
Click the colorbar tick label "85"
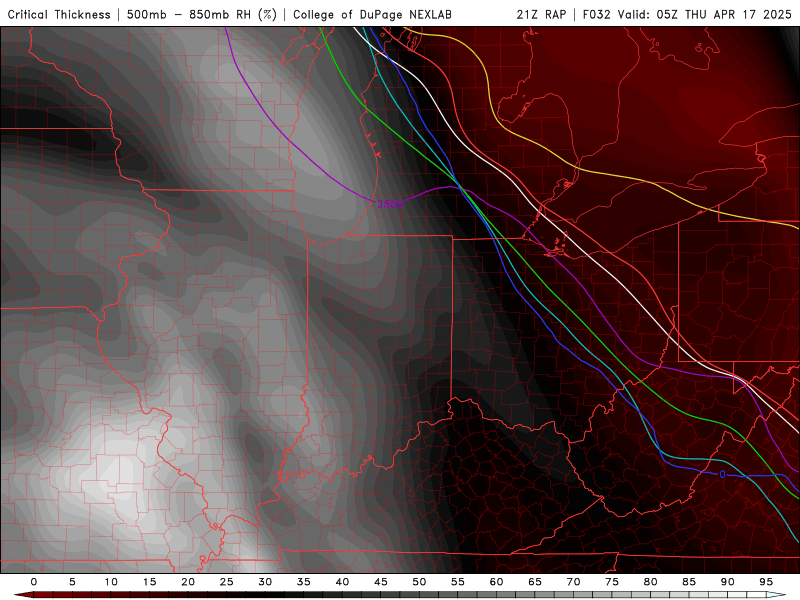click(x=689, y=582)
